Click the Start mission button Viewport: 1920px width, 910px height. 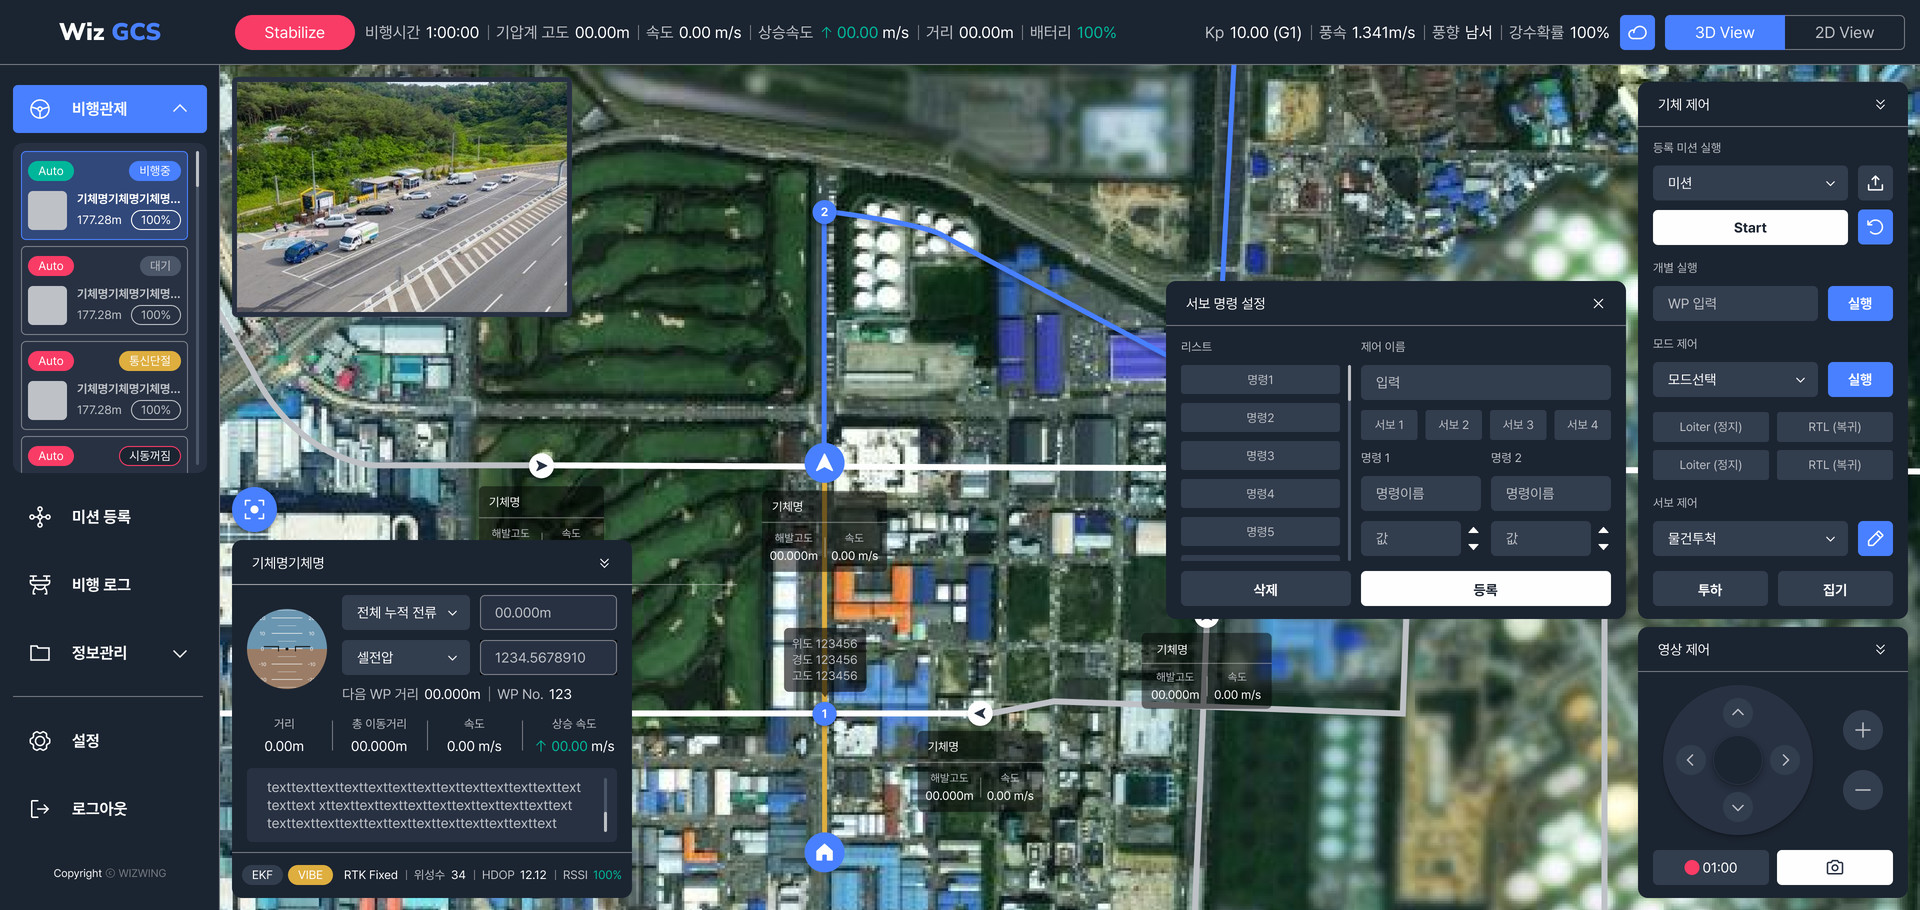click(x=1750, y=227)
